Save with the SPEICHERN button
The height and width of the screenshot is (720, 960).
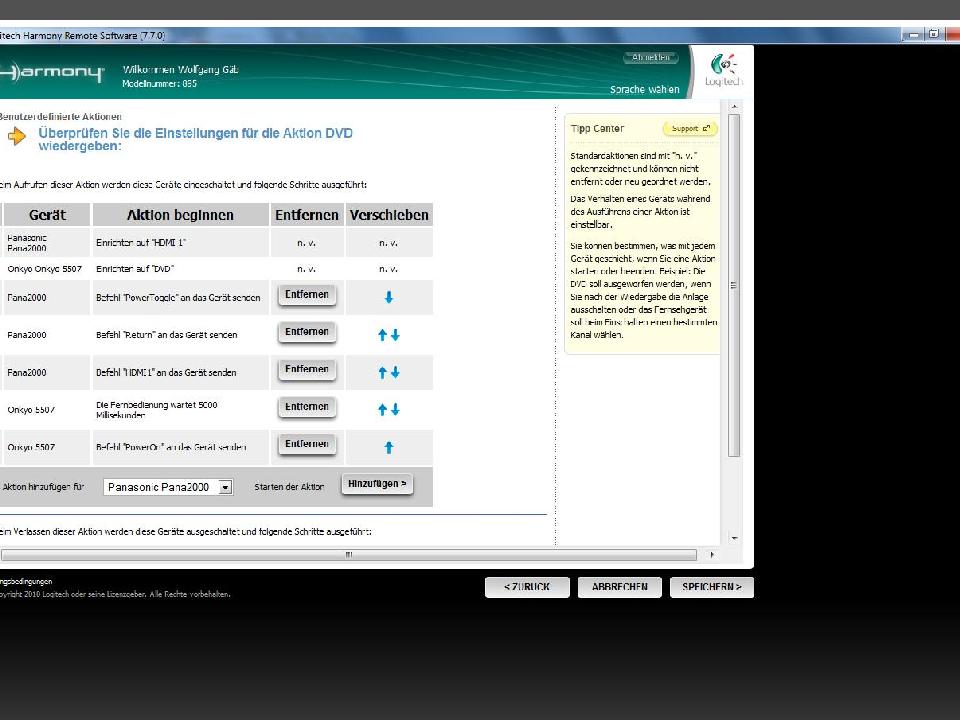pyautogui.click(x=712, y=587)
